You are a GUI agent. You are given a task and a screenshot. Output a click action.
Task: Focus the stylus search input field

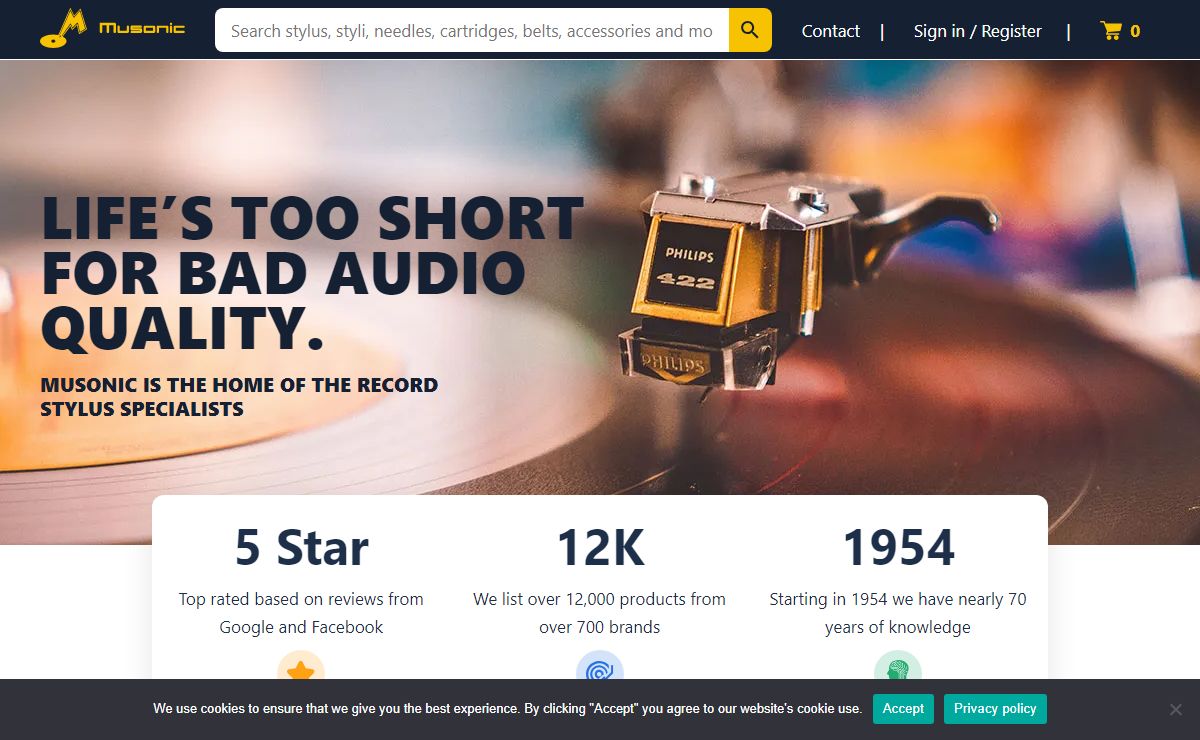tap(472, 30)
